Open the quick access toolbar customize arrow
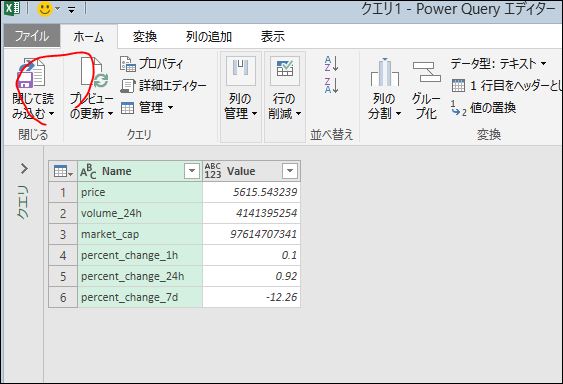The width and height of the screenshot is (563, 384). coord(71,9)
